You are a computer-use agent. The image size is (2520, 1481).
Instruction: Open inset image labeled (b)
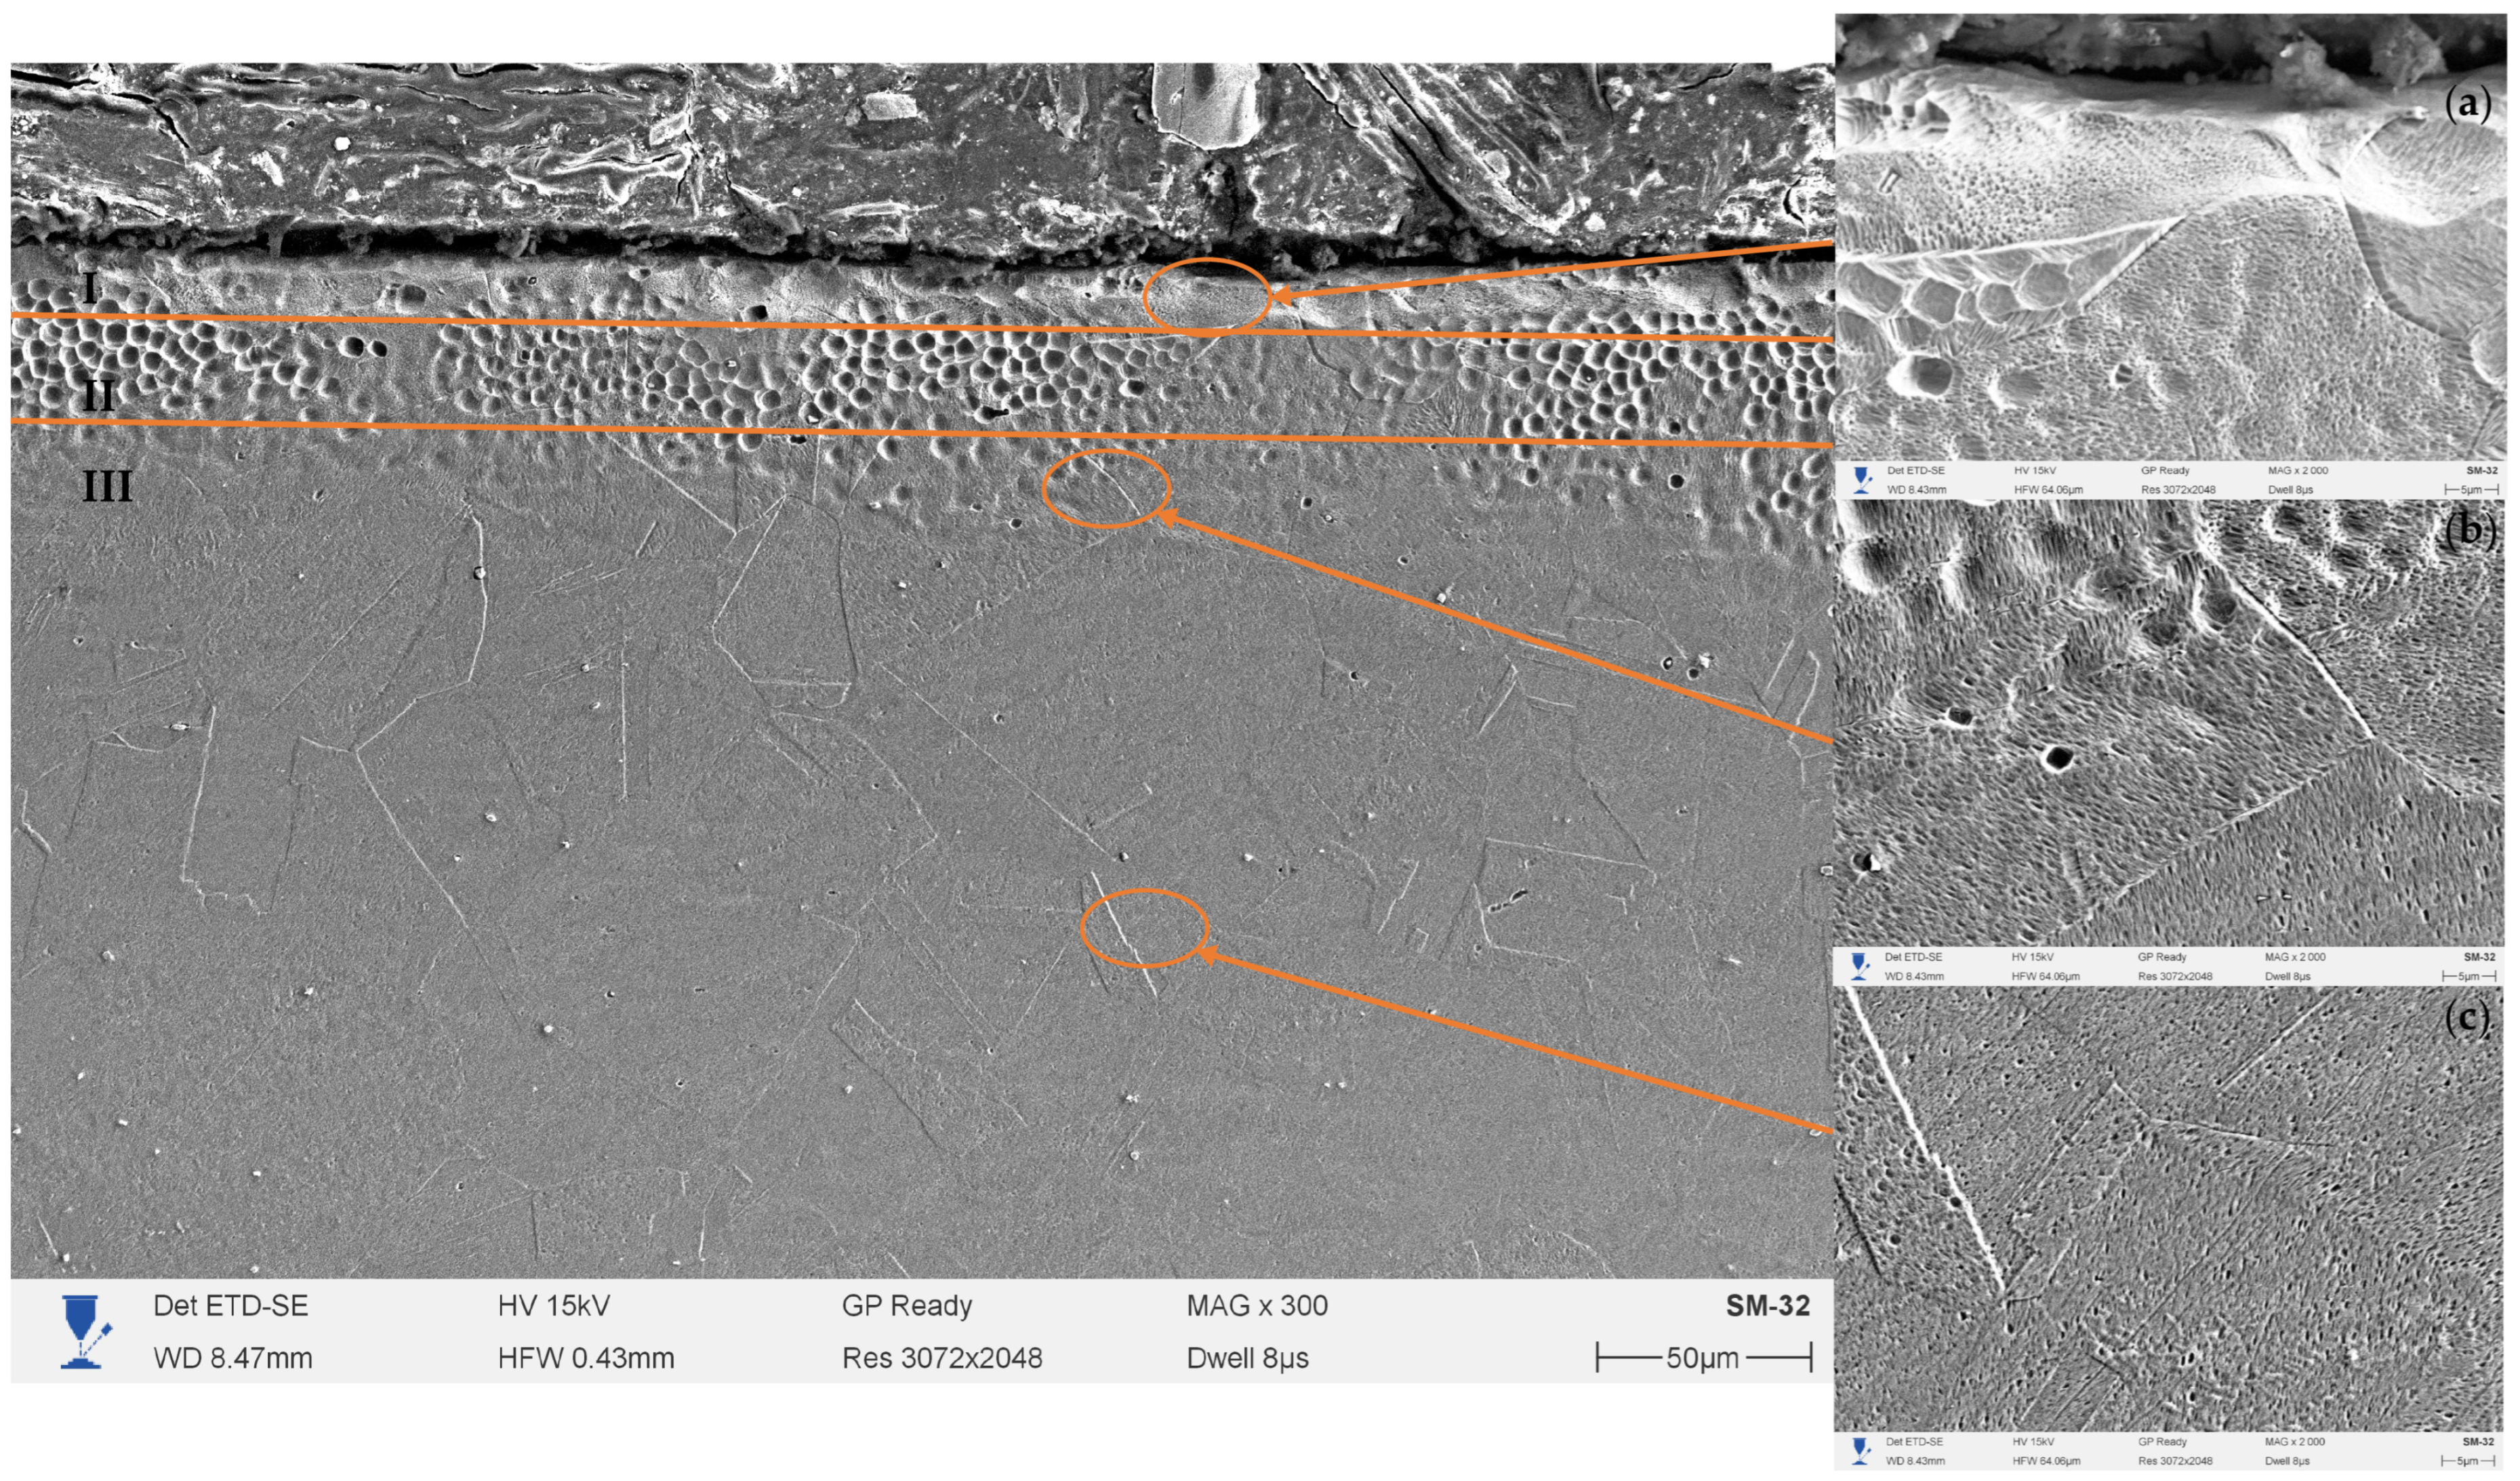(x=2174, y=722)
